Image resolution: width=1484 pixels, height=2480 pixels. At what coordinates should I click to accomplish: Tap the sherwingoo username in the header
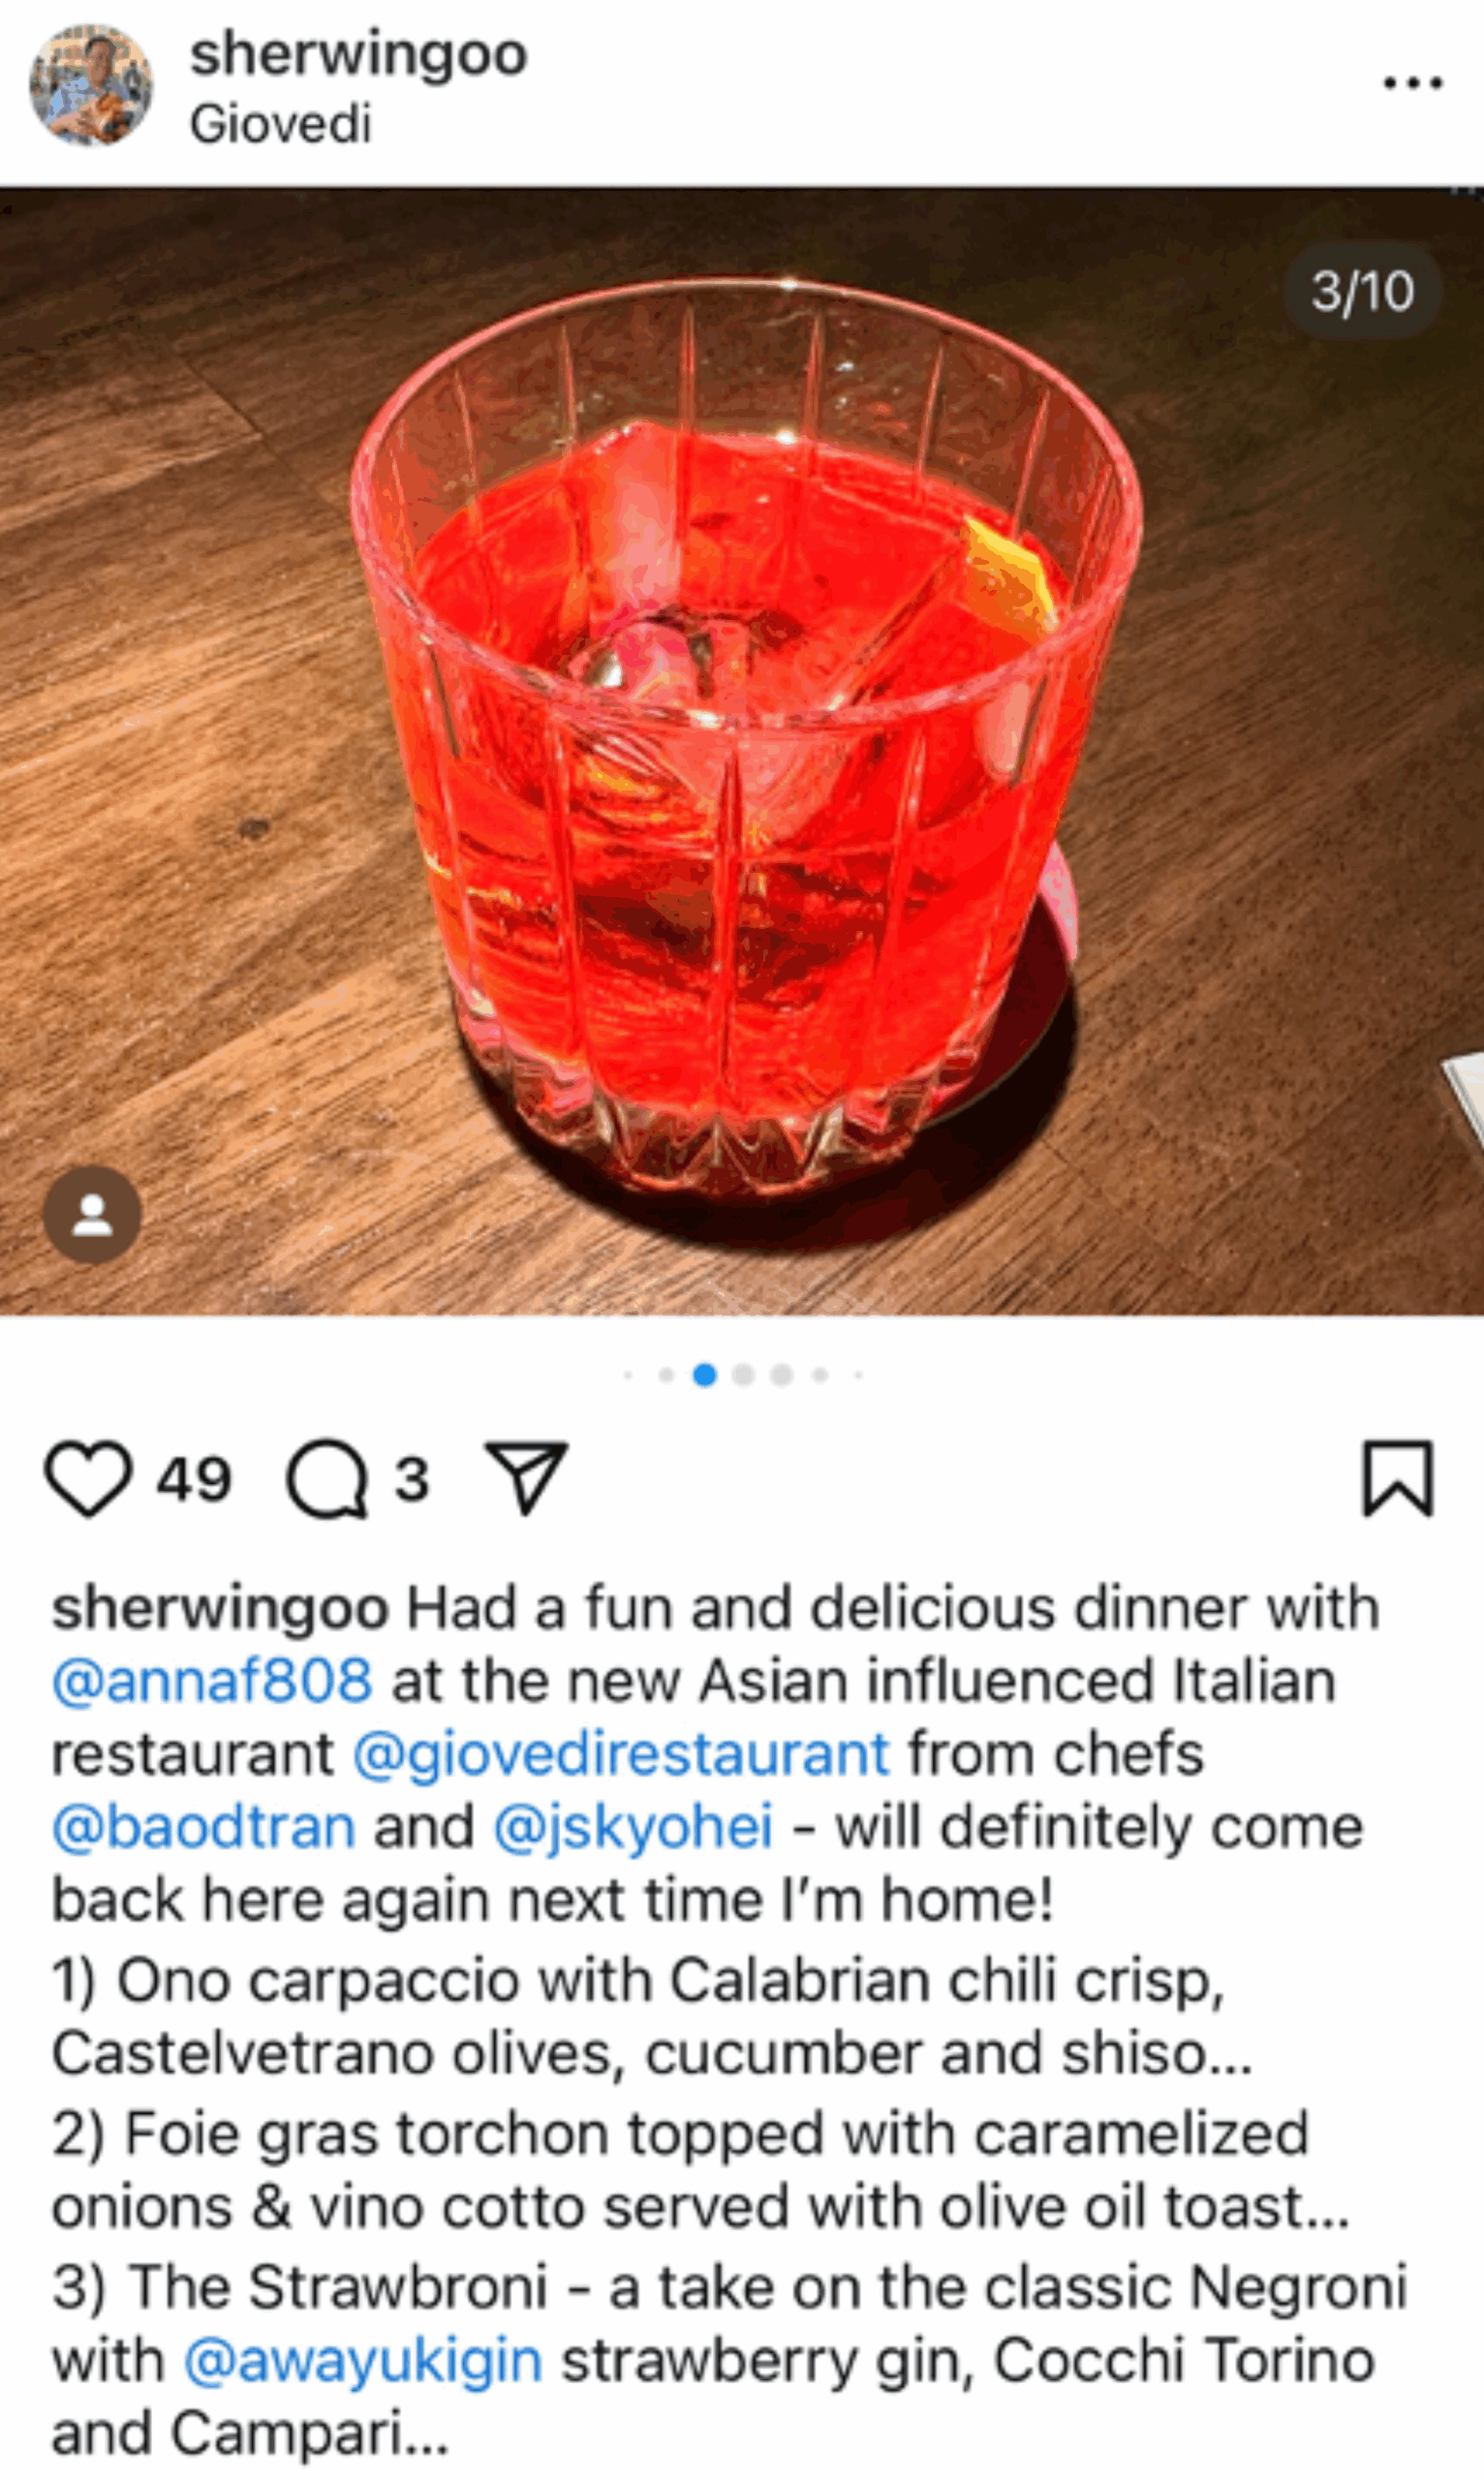(x=358, y=55)
